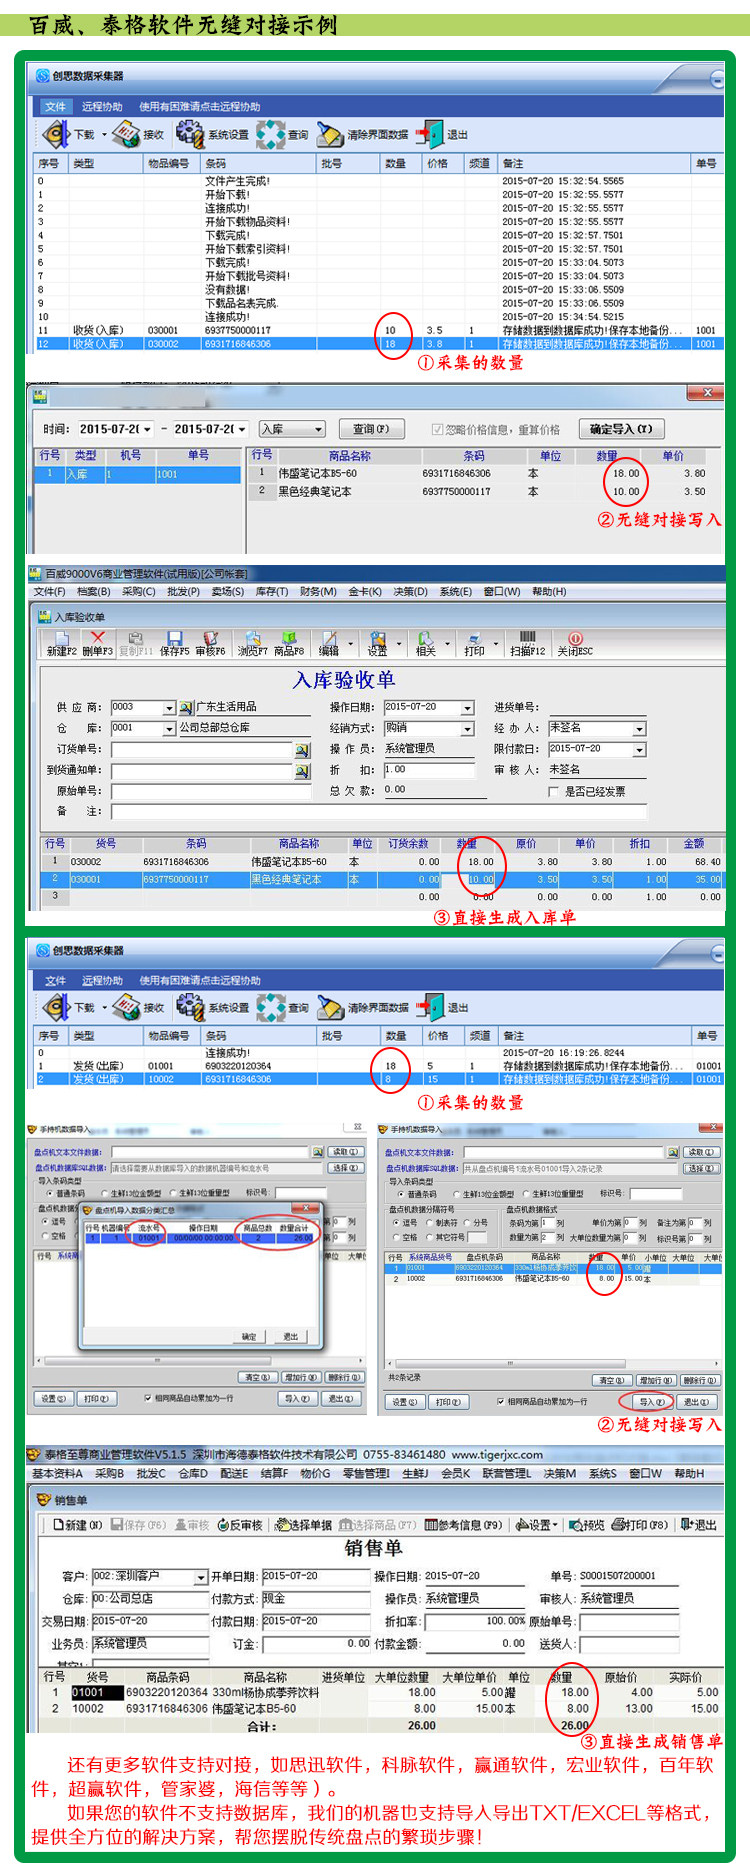Click 浏览F7 icon in 入库验收单 toolbar
The height and width of the screenshot is (1873, 750).
[x=252, y=638]
